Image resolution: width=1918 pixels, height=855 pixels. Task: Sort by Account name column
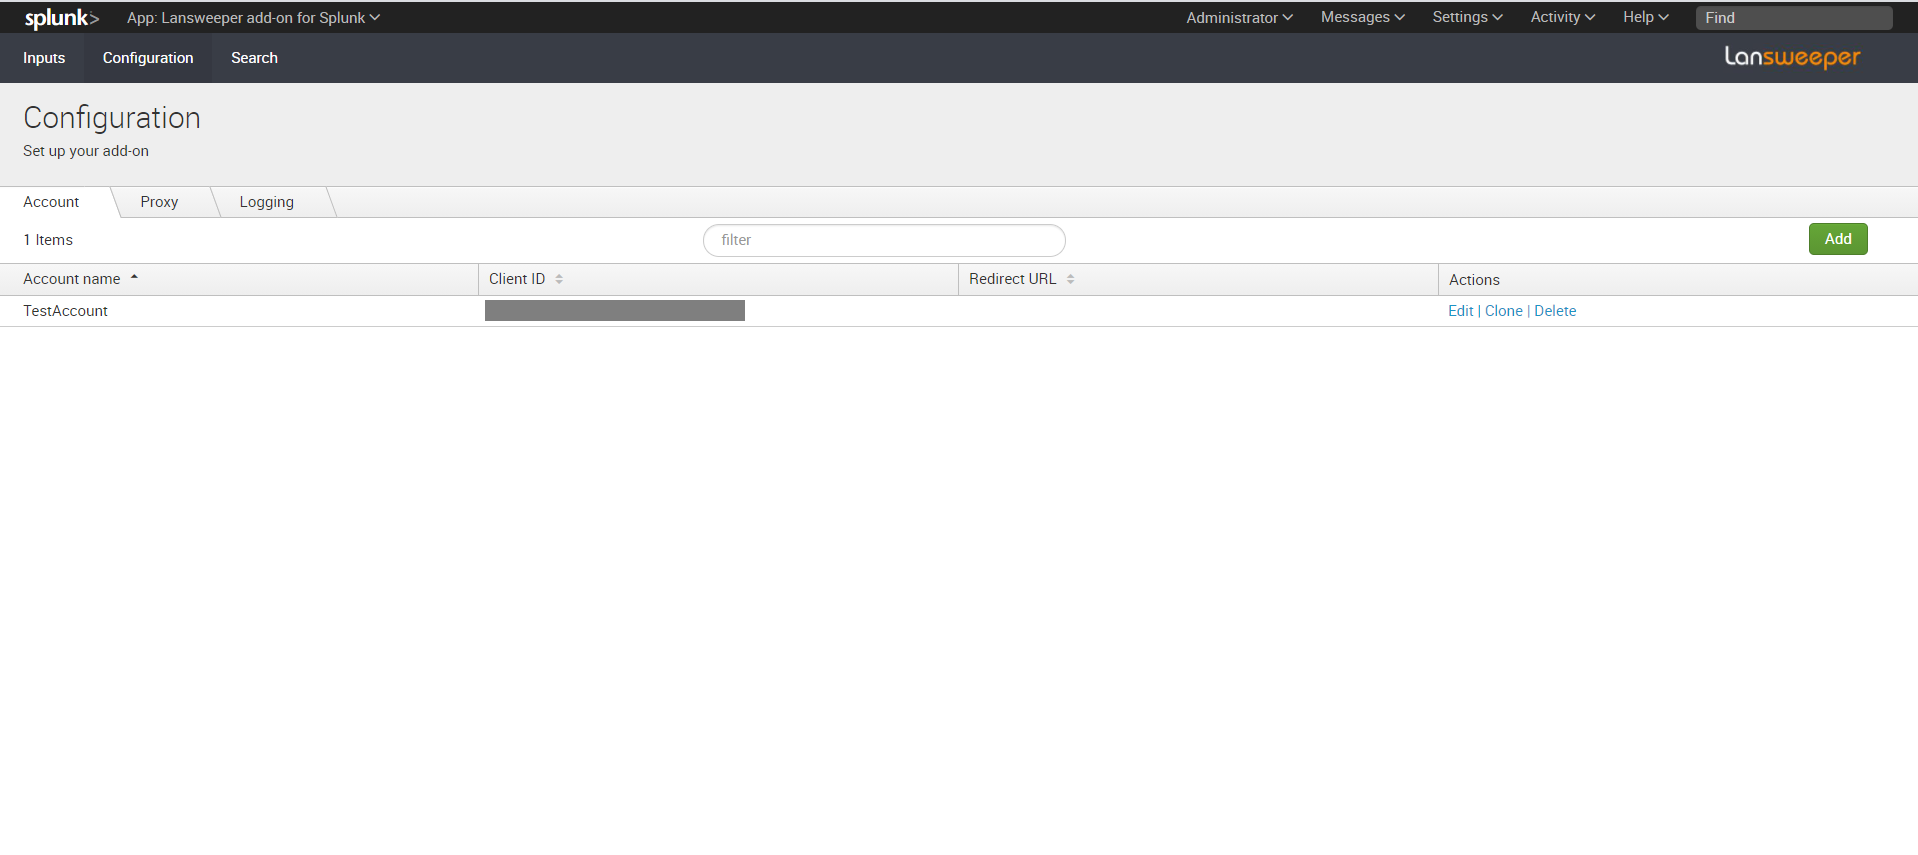(81, 279)
